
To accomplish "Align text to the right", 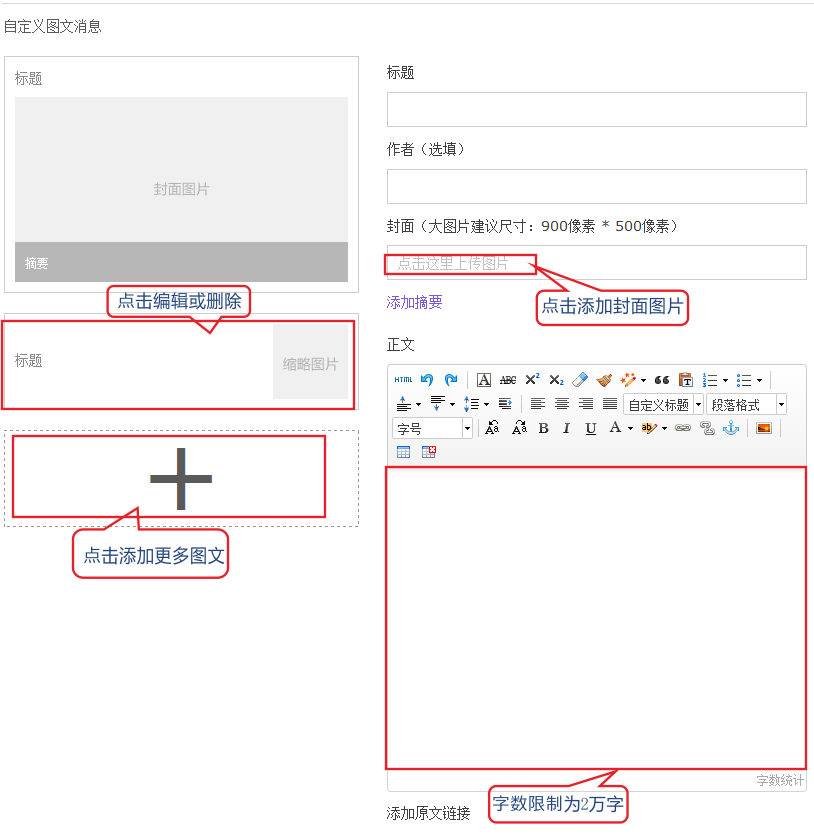I will click(586, 403).
